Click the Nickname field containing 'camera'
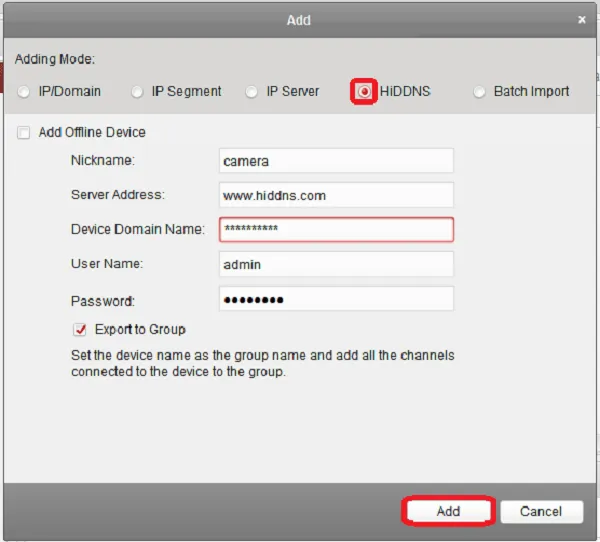Viewport: 600px width, 542px height. (x=335, y=161)
